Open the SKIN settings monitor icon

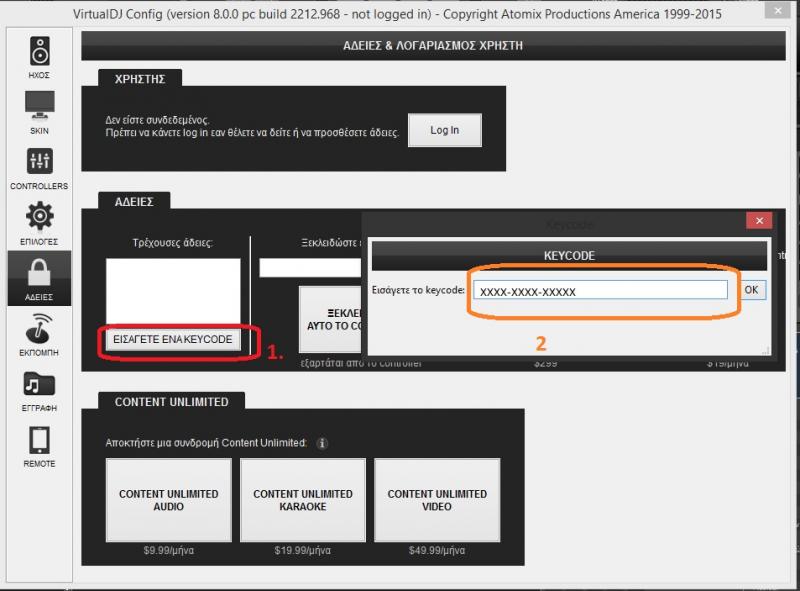point(39,106)
